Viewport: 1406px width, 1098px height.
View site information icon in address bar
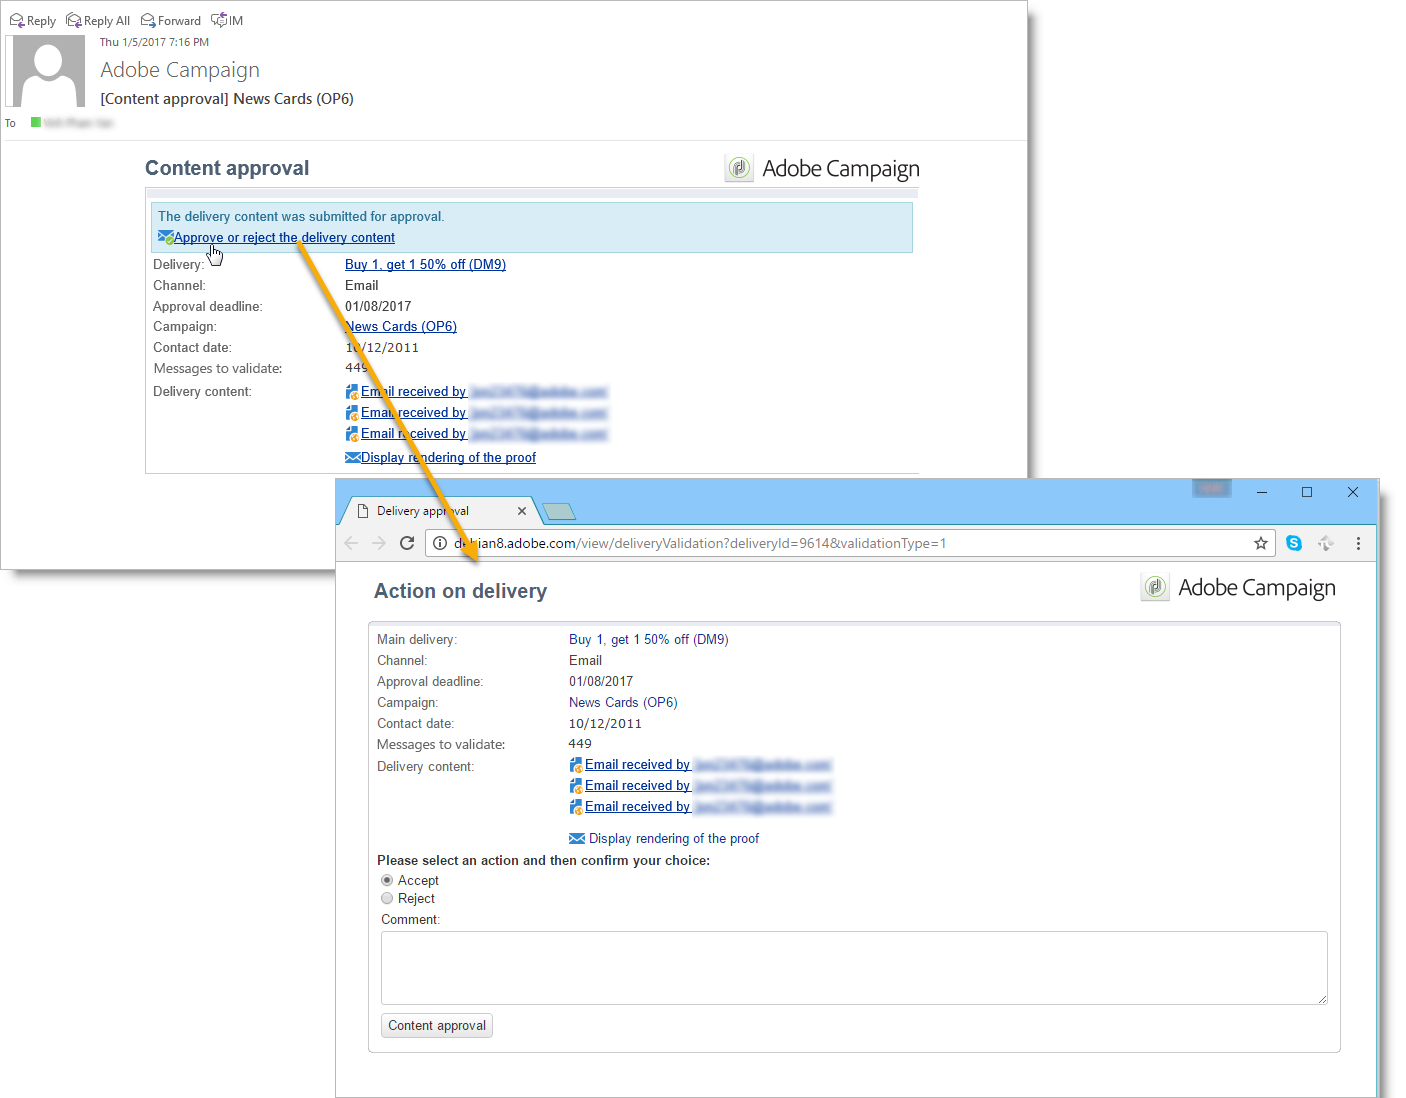[x=440, y=543]
